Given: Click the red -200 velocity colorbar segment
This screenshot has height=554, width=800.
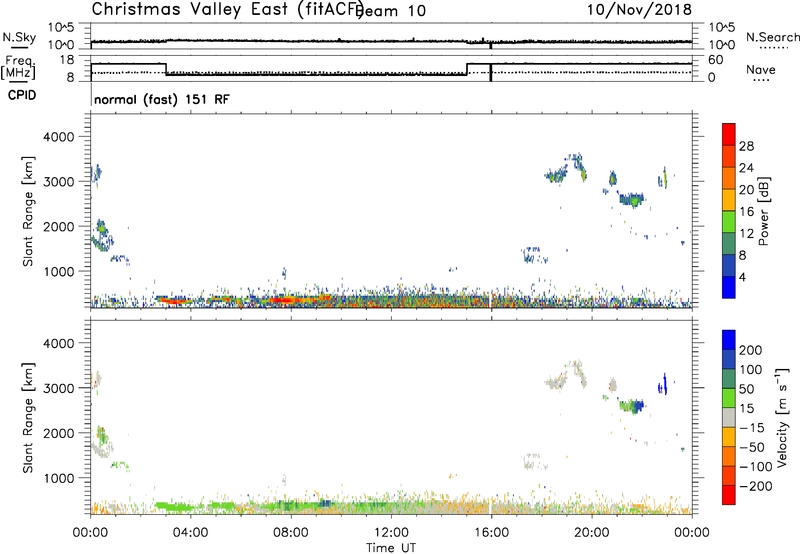Looking at the screenshot, I should click(729, 495).
